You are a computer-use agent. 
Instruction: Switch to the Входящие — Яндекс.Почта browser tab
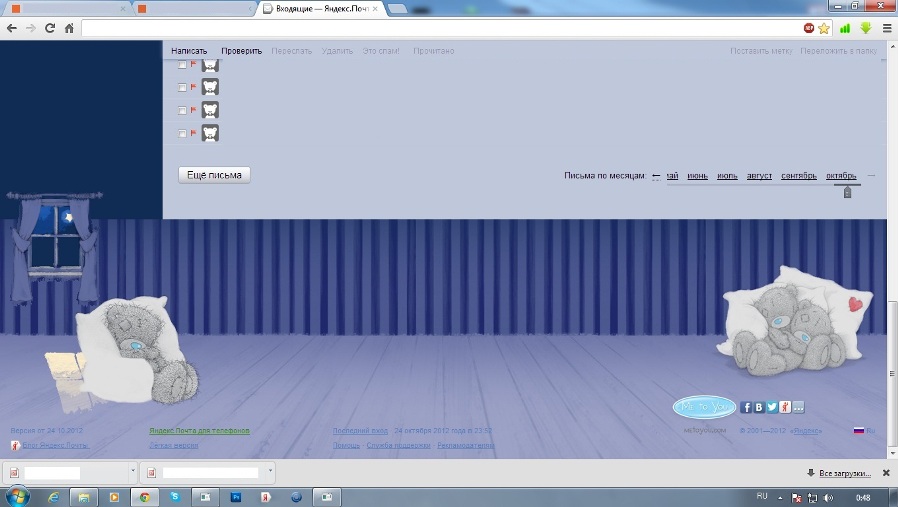tap(321, 9)
